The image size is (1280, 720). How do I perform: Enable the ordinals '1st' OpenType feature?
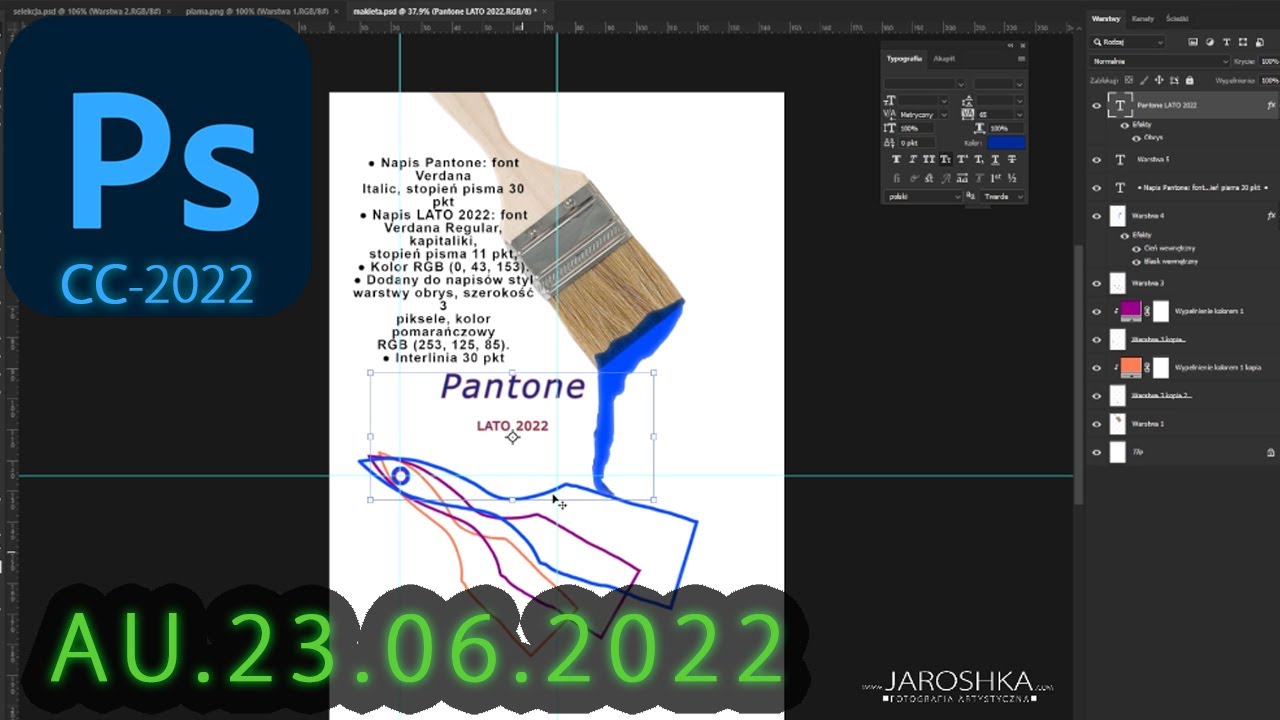(996, 178)
